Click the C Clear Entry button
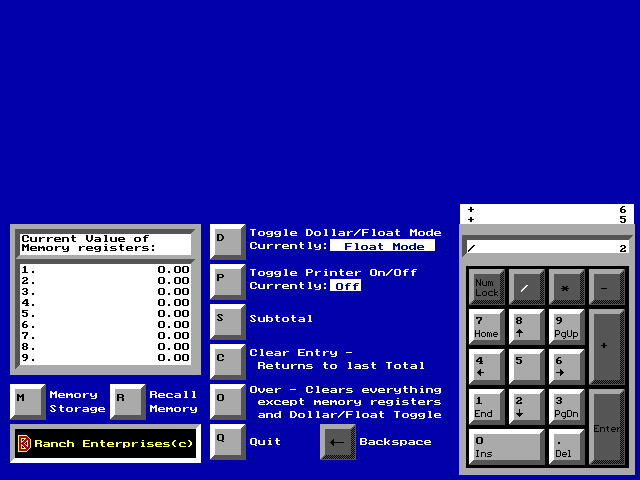The width and height of the screenshot is (640, 480). pyautogui.click(x=227, y=360)
